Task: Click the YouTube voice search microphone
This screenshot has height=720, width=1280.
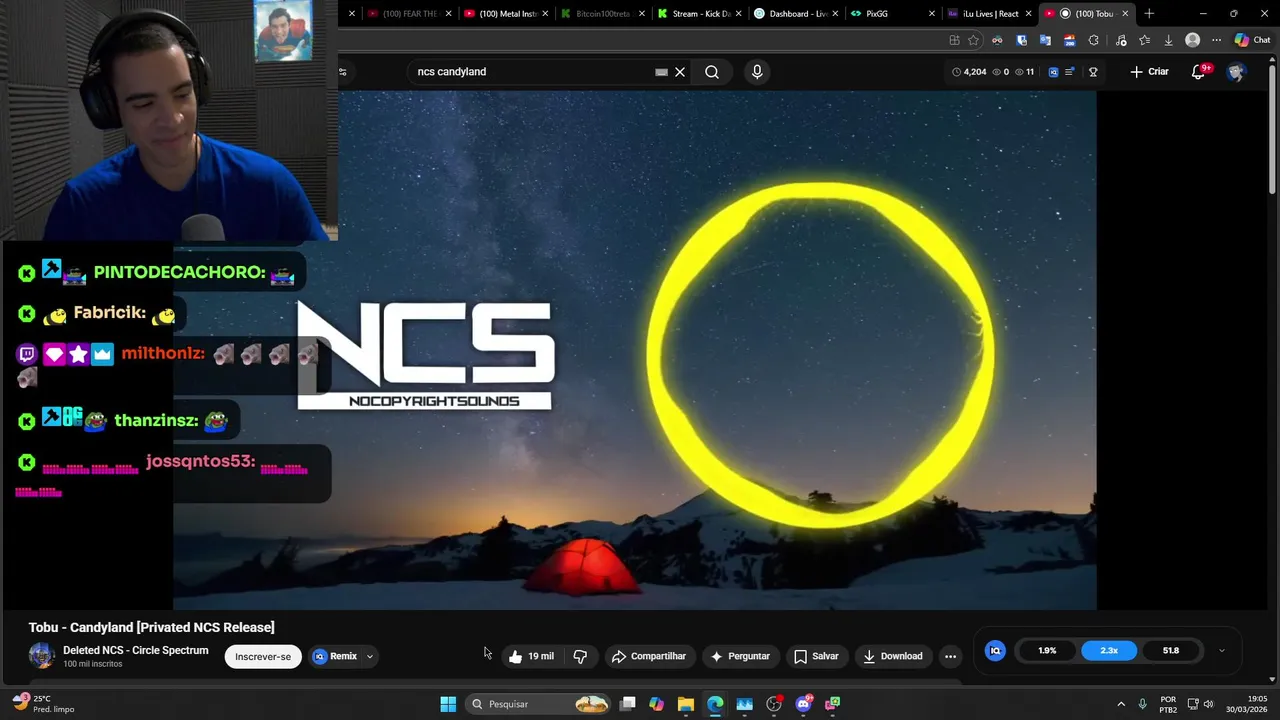Action: pos(757,72)
